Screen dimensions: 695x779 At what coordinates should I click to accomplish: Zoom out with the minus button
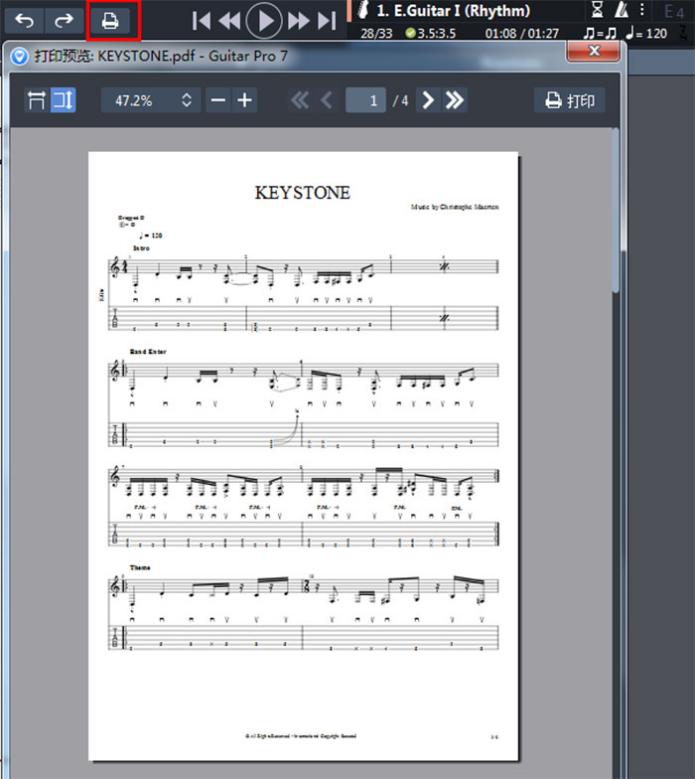[x=218, y=100]
